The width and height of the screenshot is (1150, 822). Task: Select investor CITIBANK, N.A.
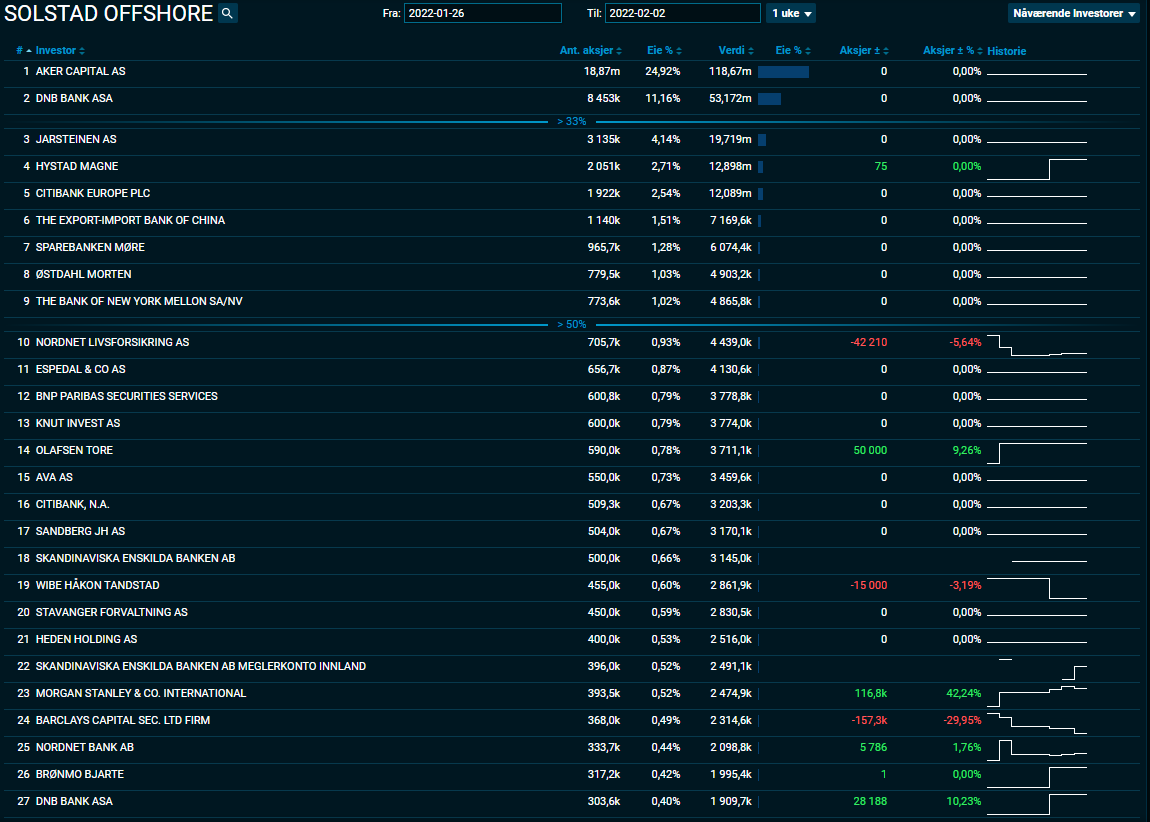[x=73, y=504]
